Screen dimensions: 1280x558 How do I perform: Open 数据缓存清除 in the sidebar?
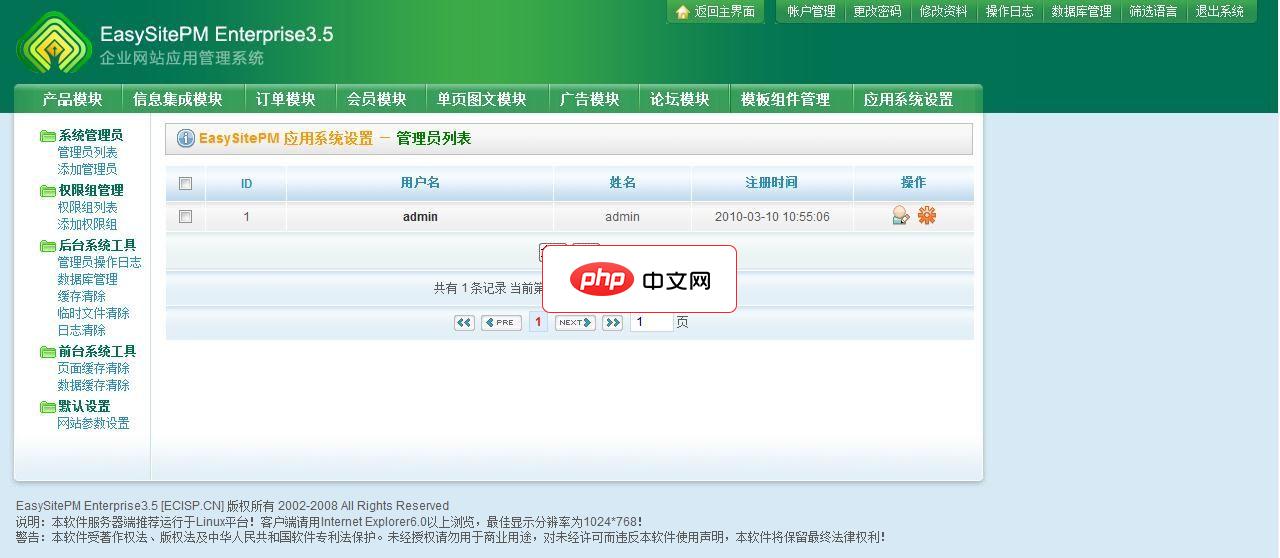coord(93,386)
